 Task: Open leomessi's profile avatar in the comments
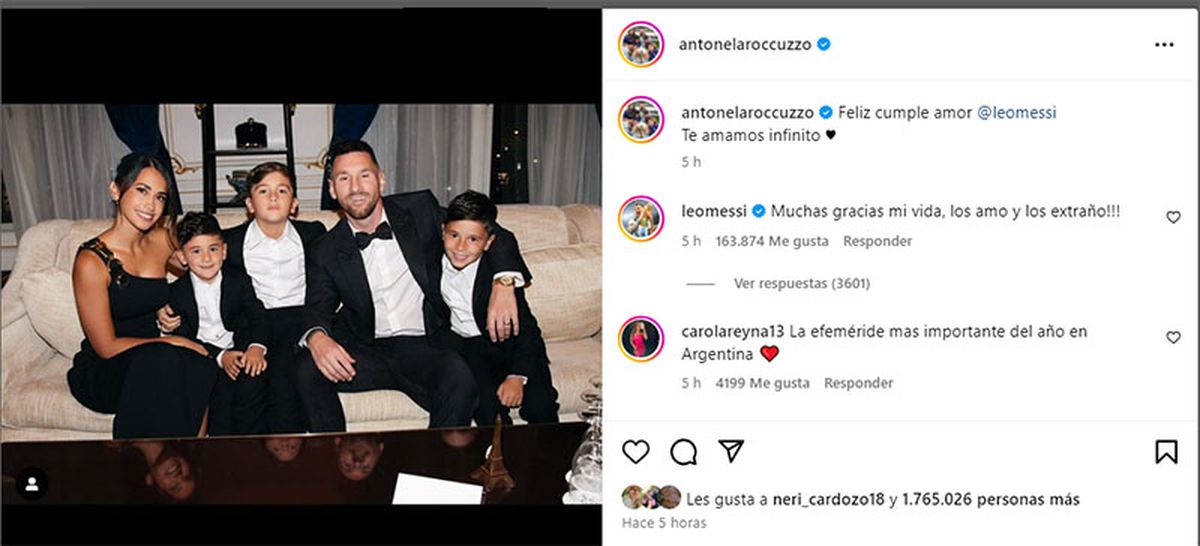[641, 218]
